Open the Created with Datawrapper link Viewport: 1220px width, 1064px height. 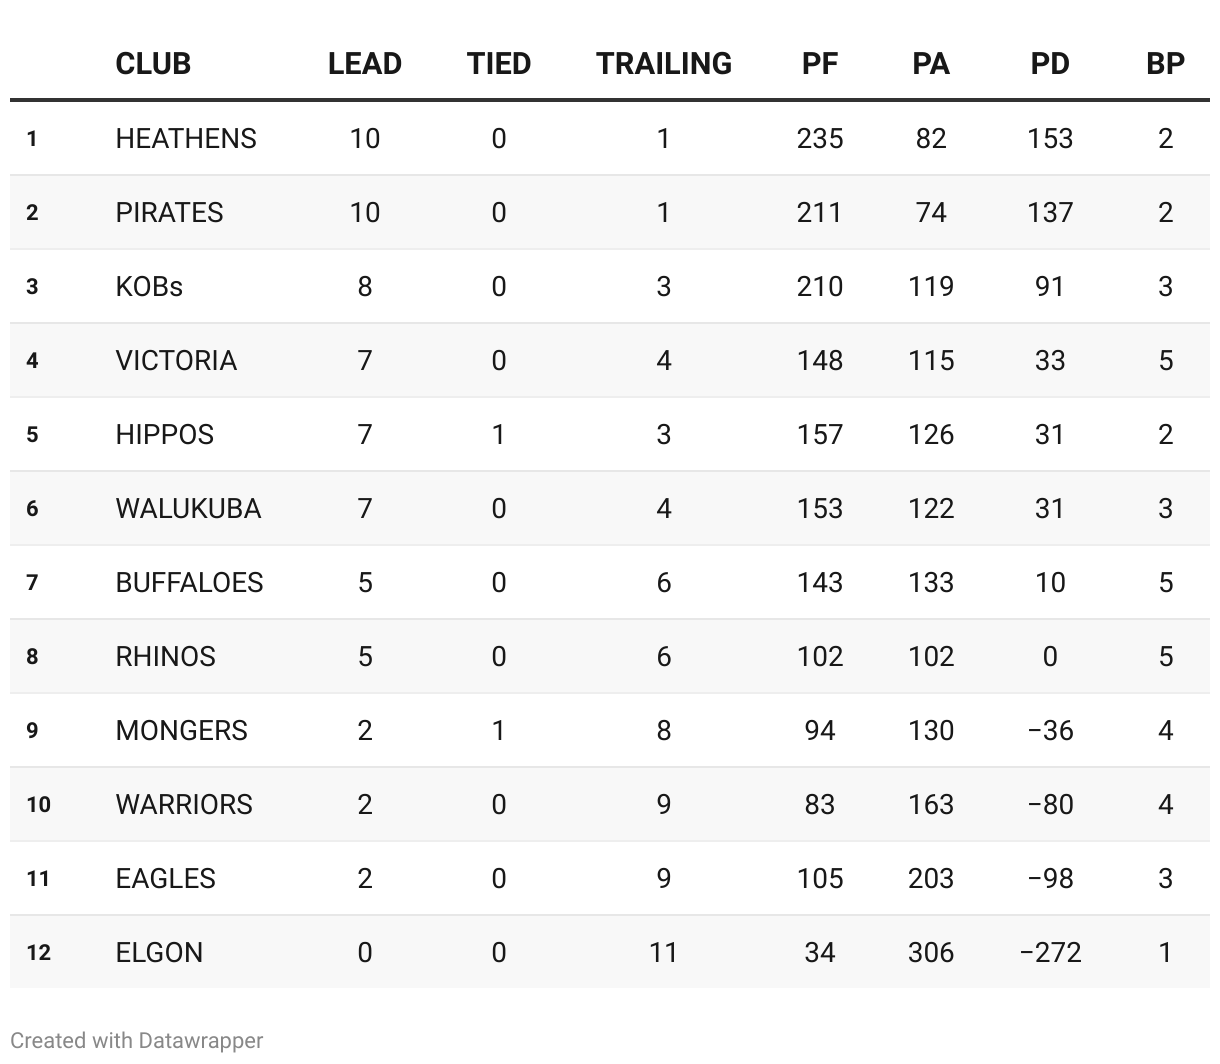pos(137,1040)
